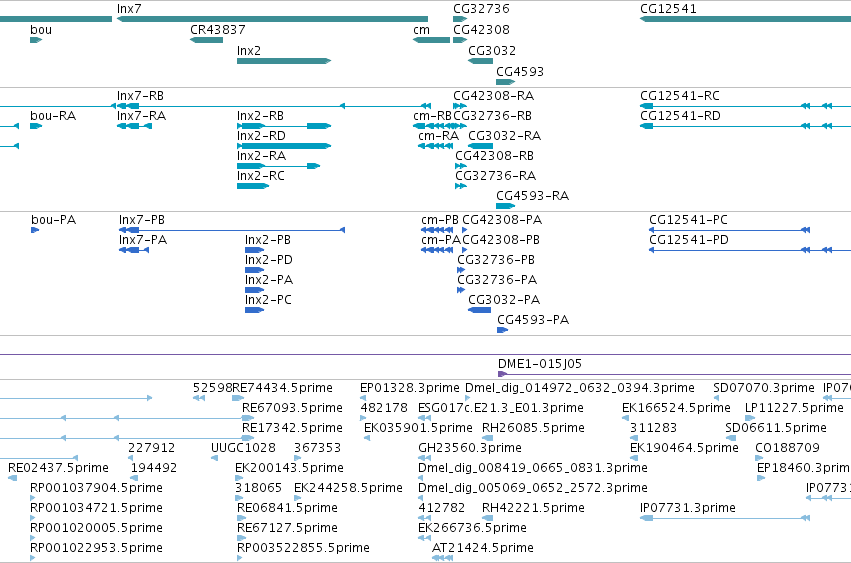Click the DME1-015J05 clone label
This screenshot has width=851, height=563.
tap(539, 364)
